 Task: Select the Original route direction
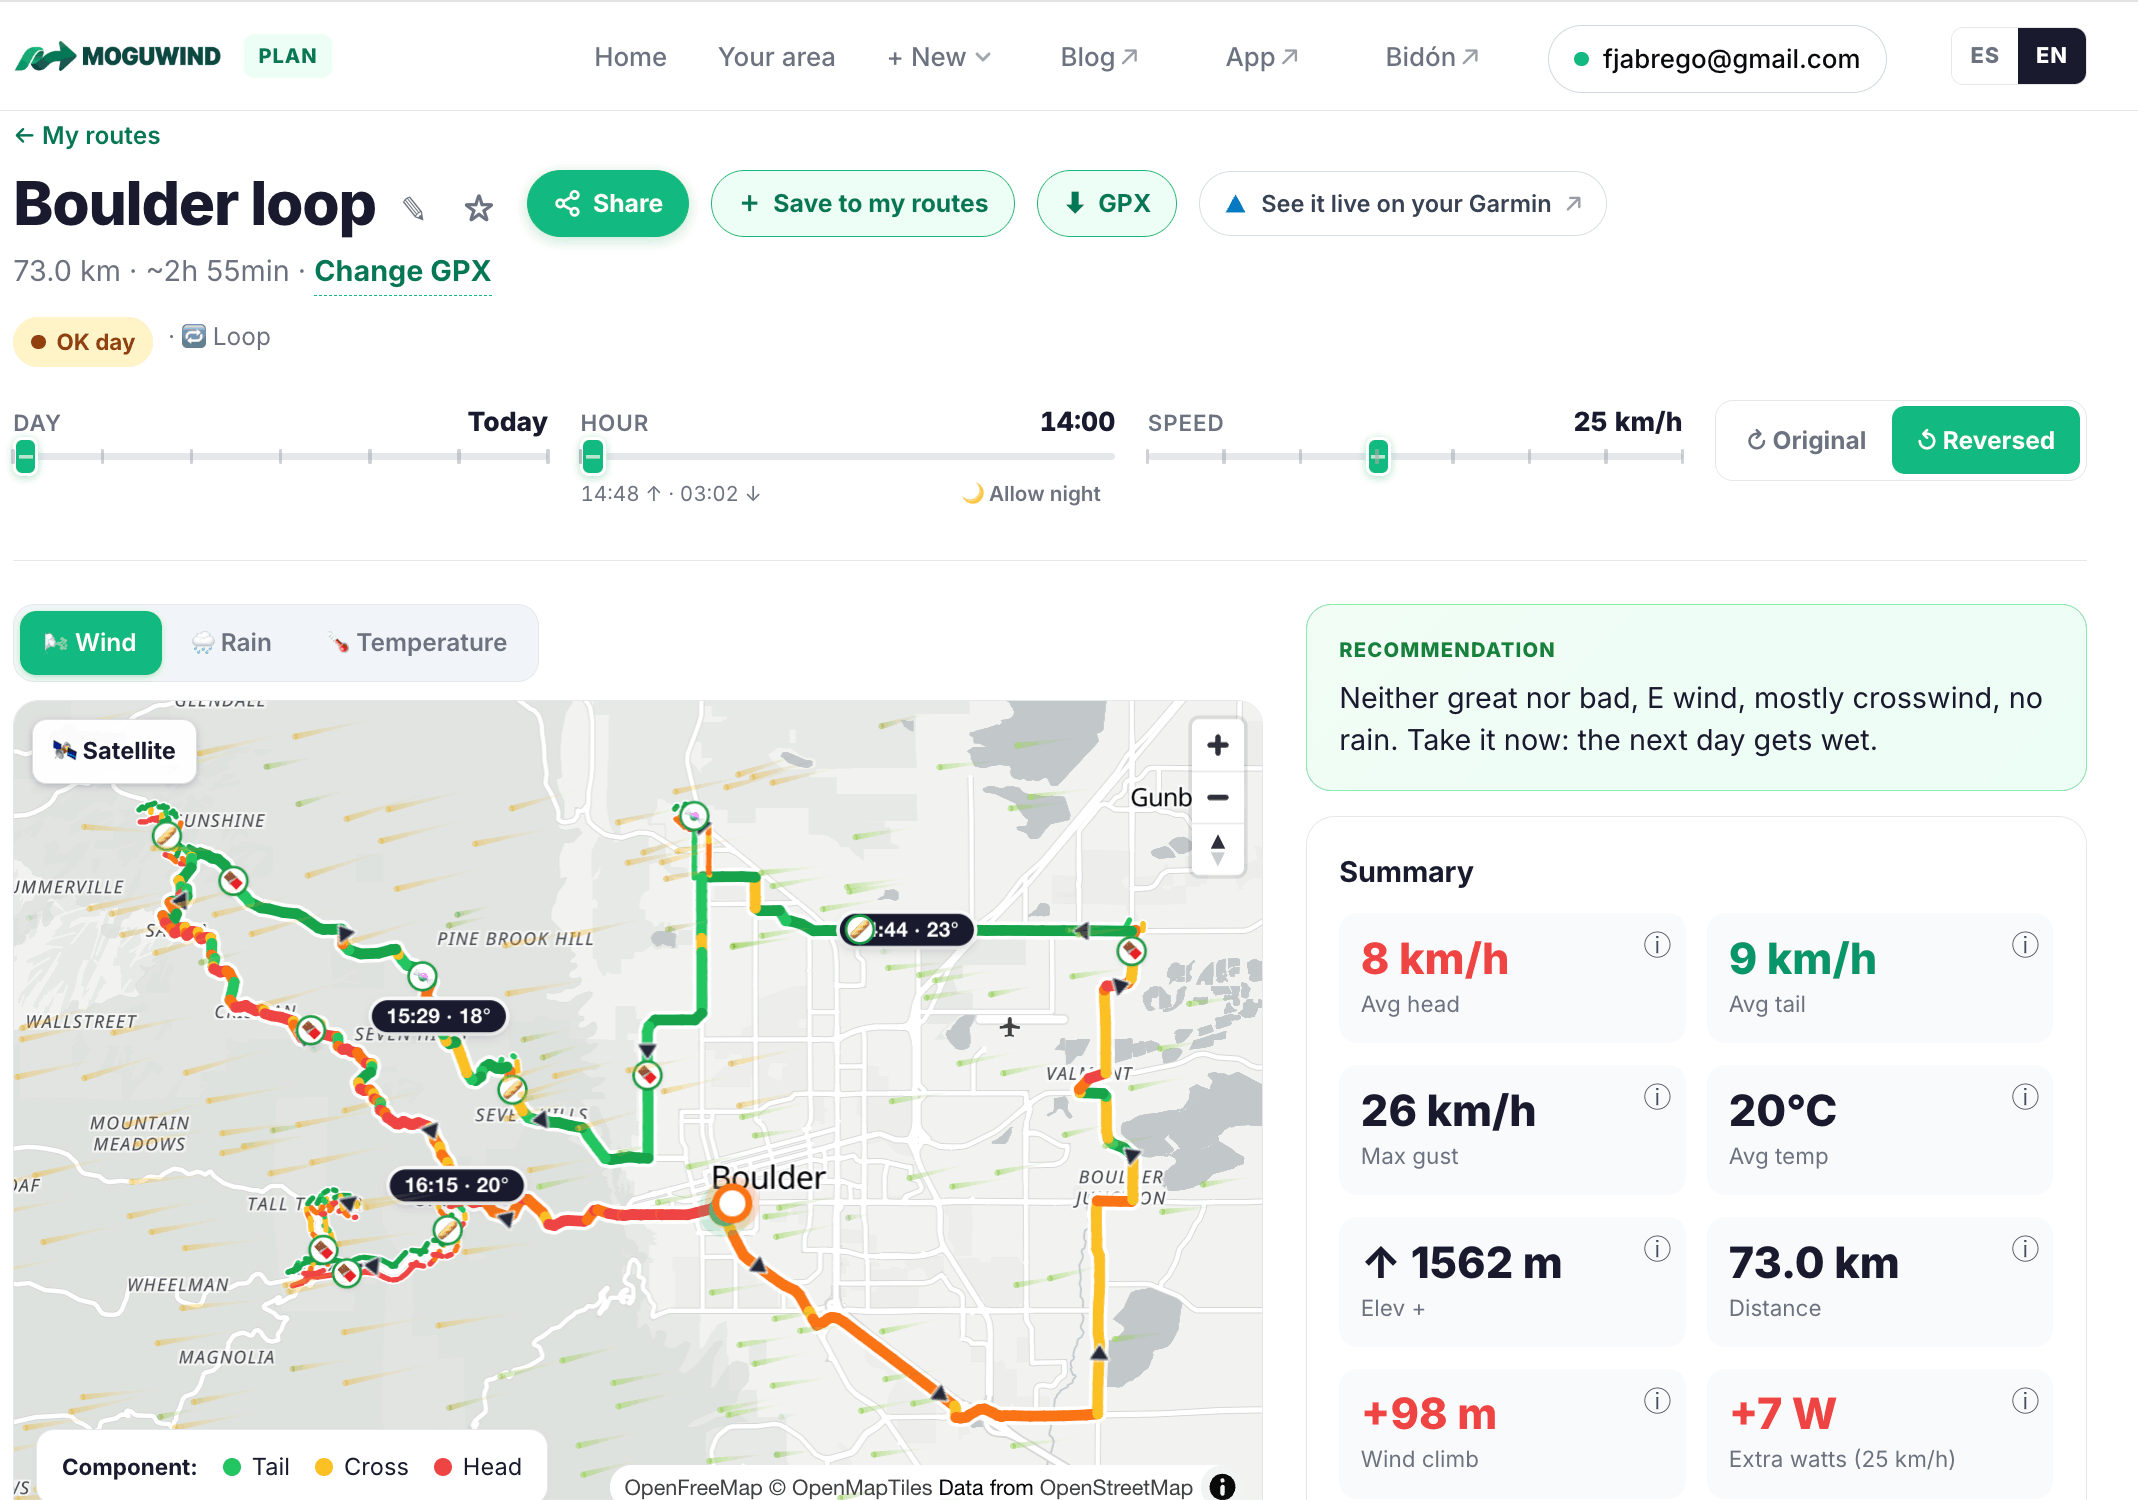pos(1806,440)
